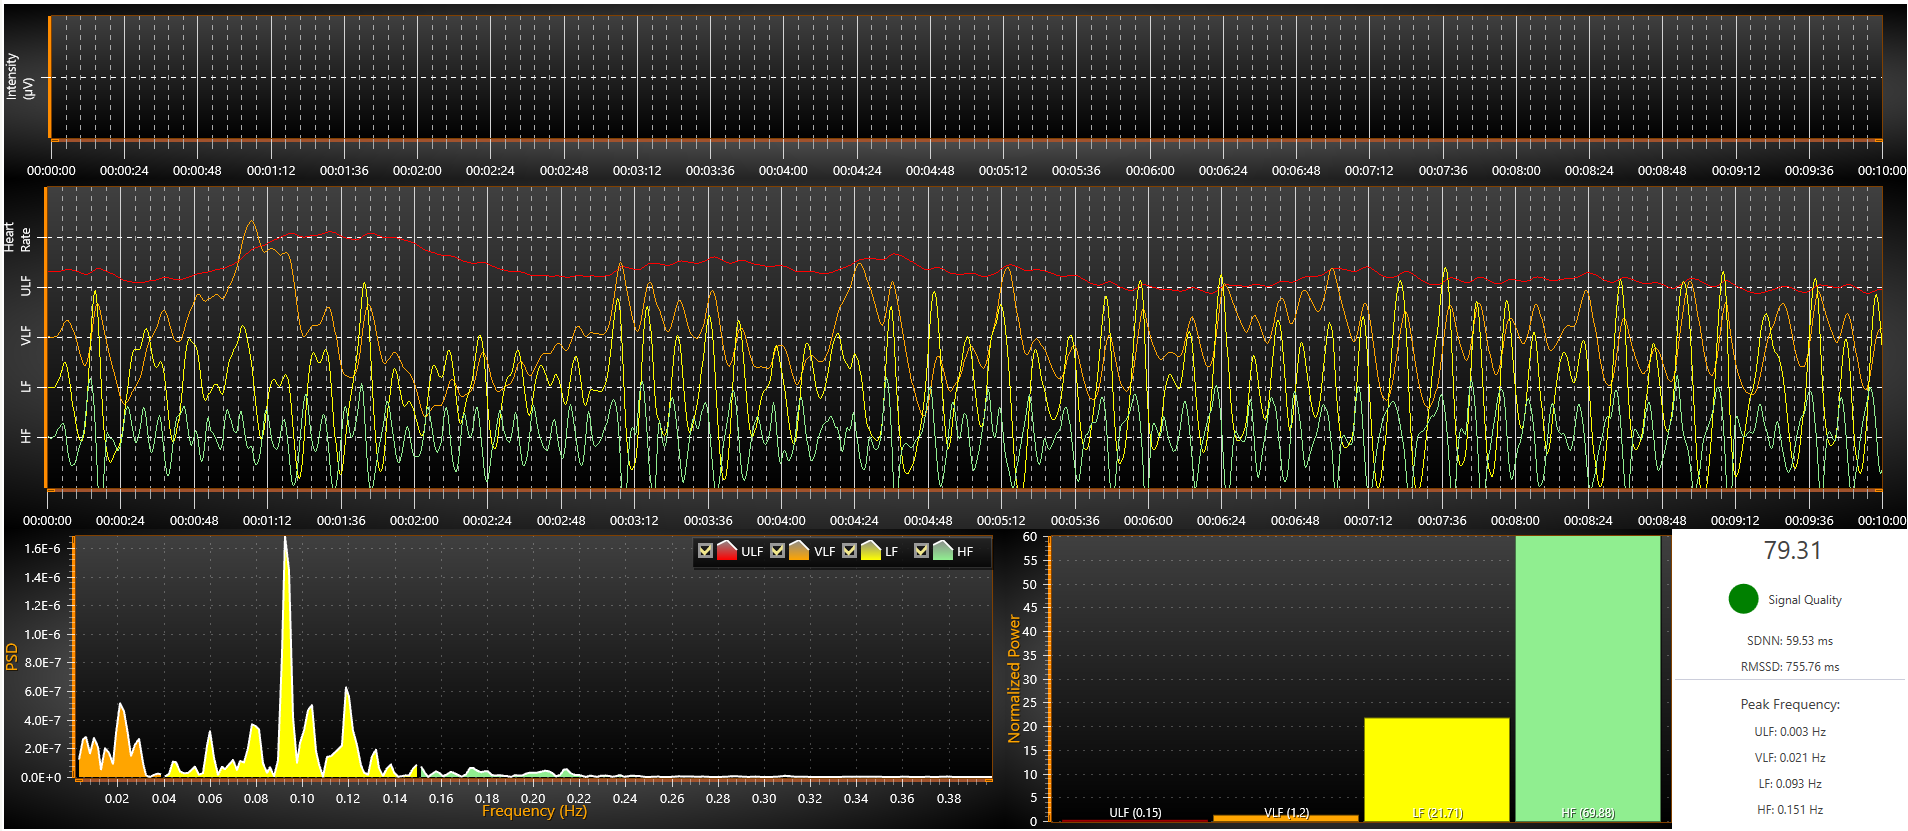Click the "Intensity (µV)" axis title

click(x=20, y=77)
